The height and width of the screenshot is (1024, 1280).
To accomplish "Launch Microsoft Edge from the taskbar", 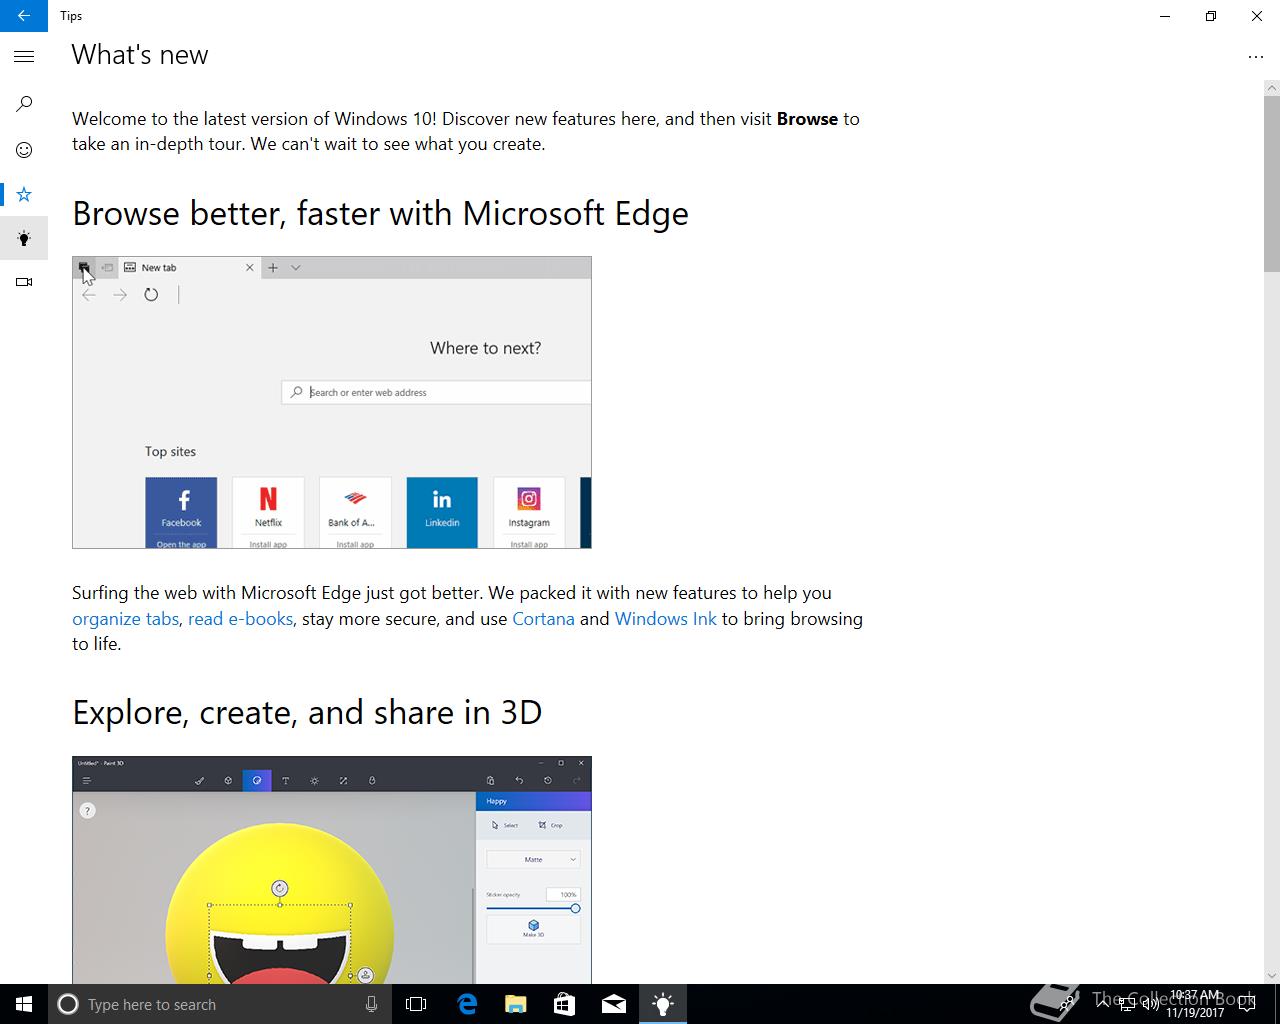I will coord(467,1004).
